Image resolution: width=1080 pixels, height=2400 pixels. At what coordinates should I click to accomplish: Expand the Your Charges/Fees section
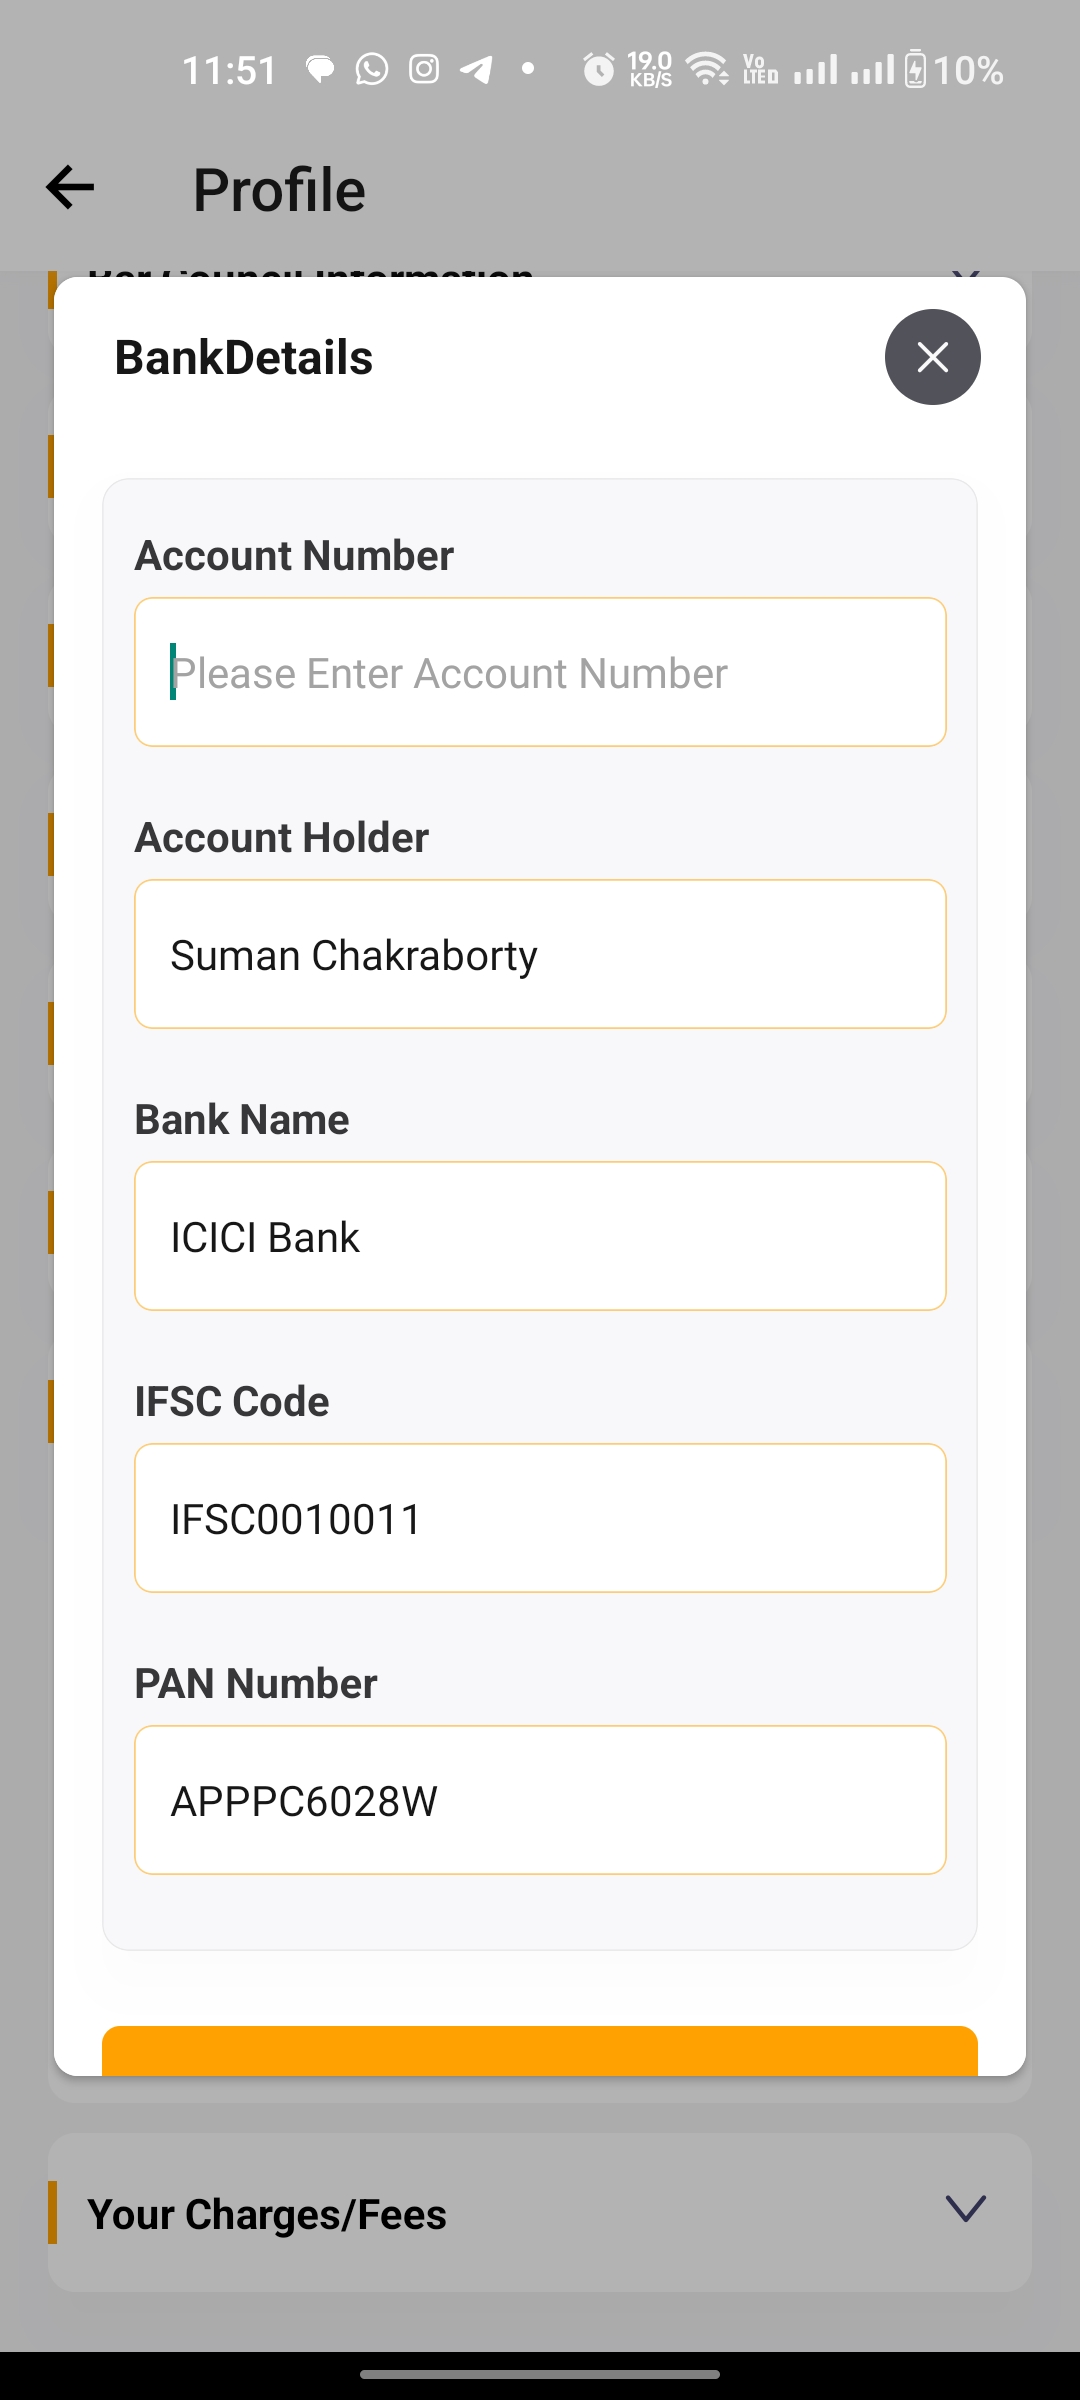click(267, 2214)
